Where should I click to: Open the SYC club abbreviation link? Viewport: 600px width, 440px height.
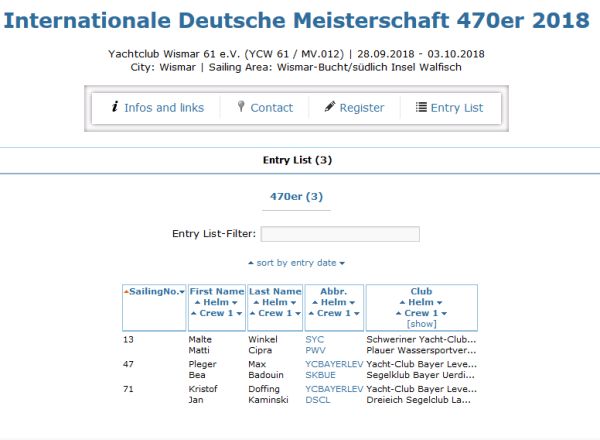(x=315, y=340)
